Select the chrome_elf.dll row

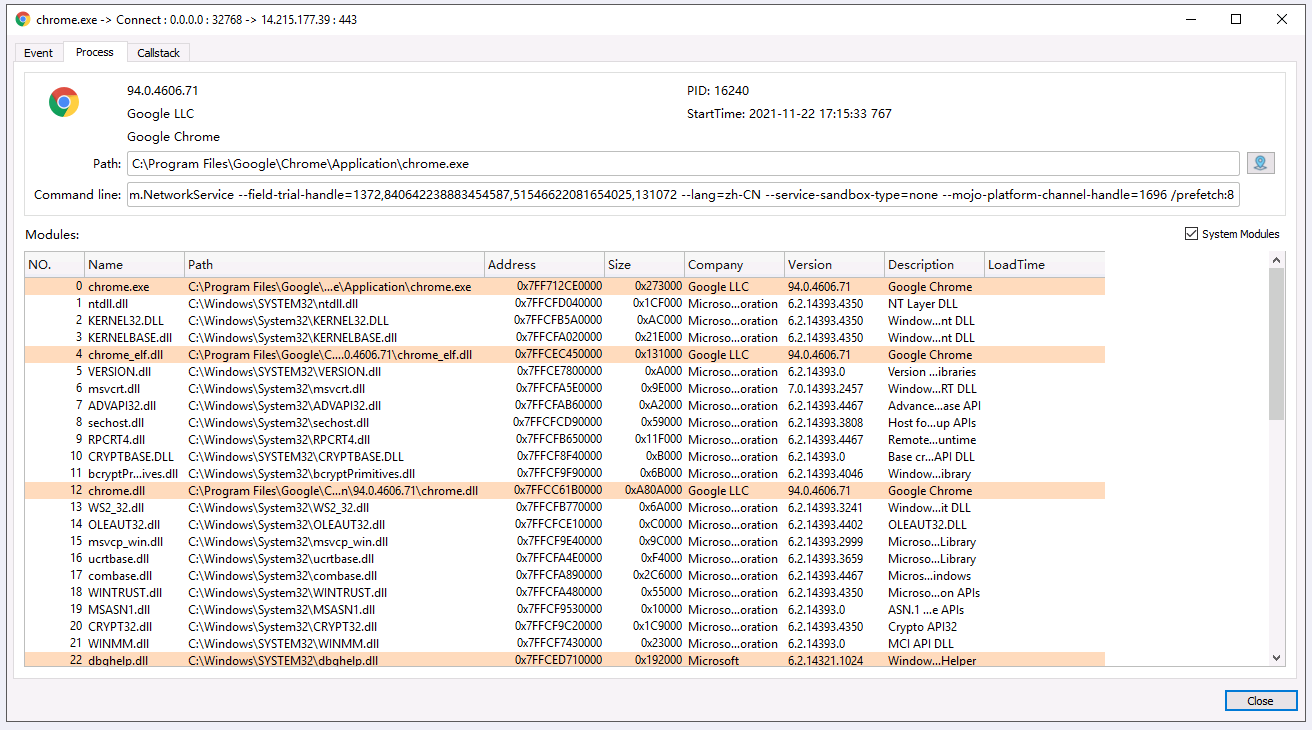point(565,355)
